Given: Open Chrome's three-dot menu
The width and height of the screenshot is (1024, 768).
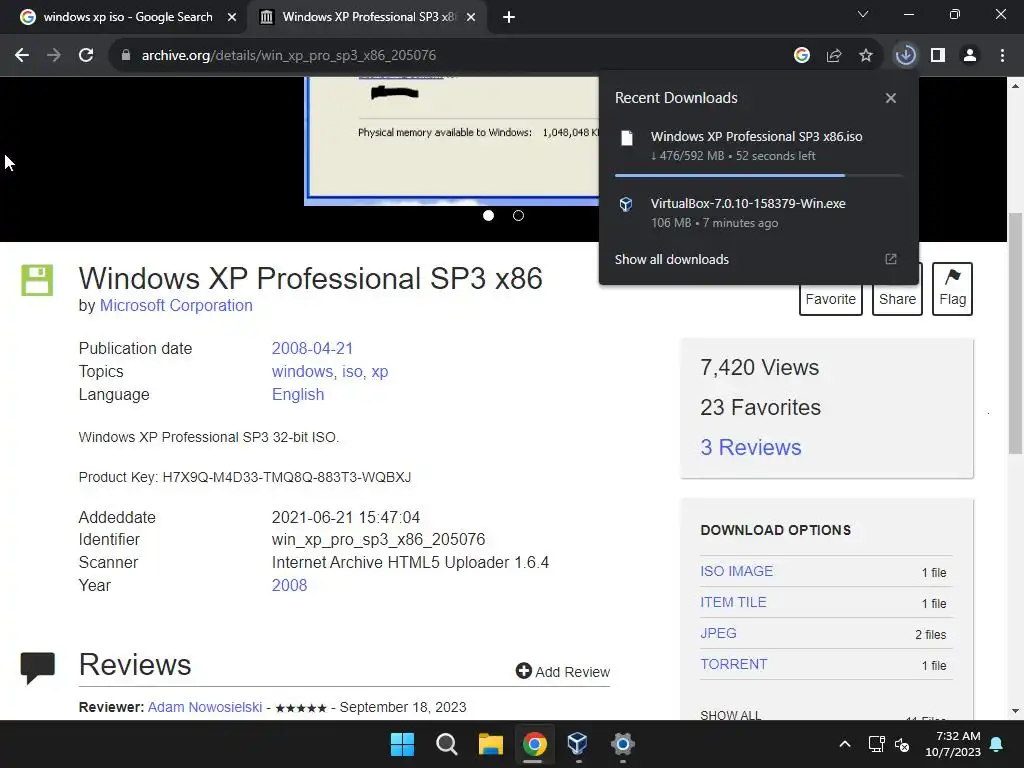Looking at the screenshot, I should pos(1002,56).
